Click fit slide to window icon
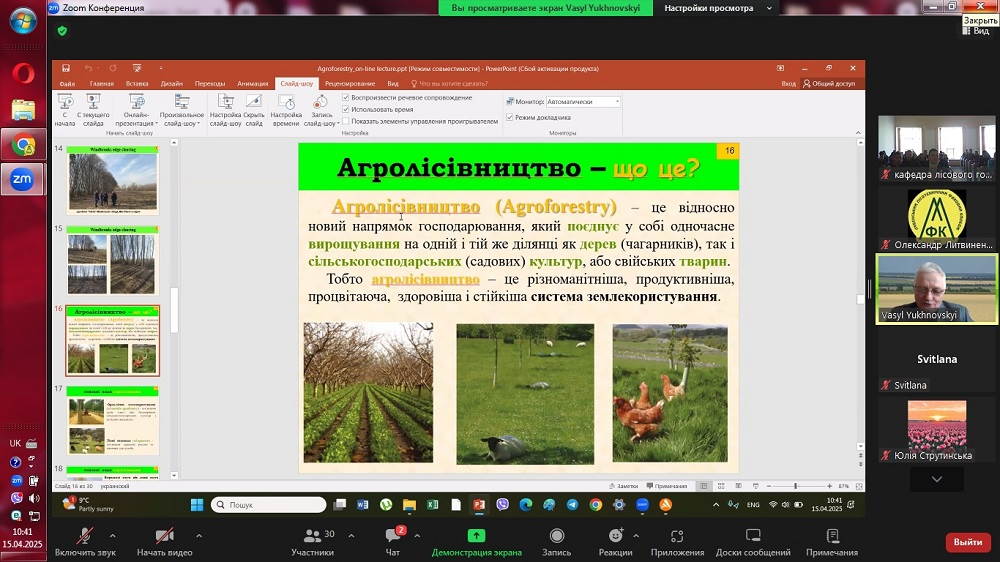 [858, 486]
